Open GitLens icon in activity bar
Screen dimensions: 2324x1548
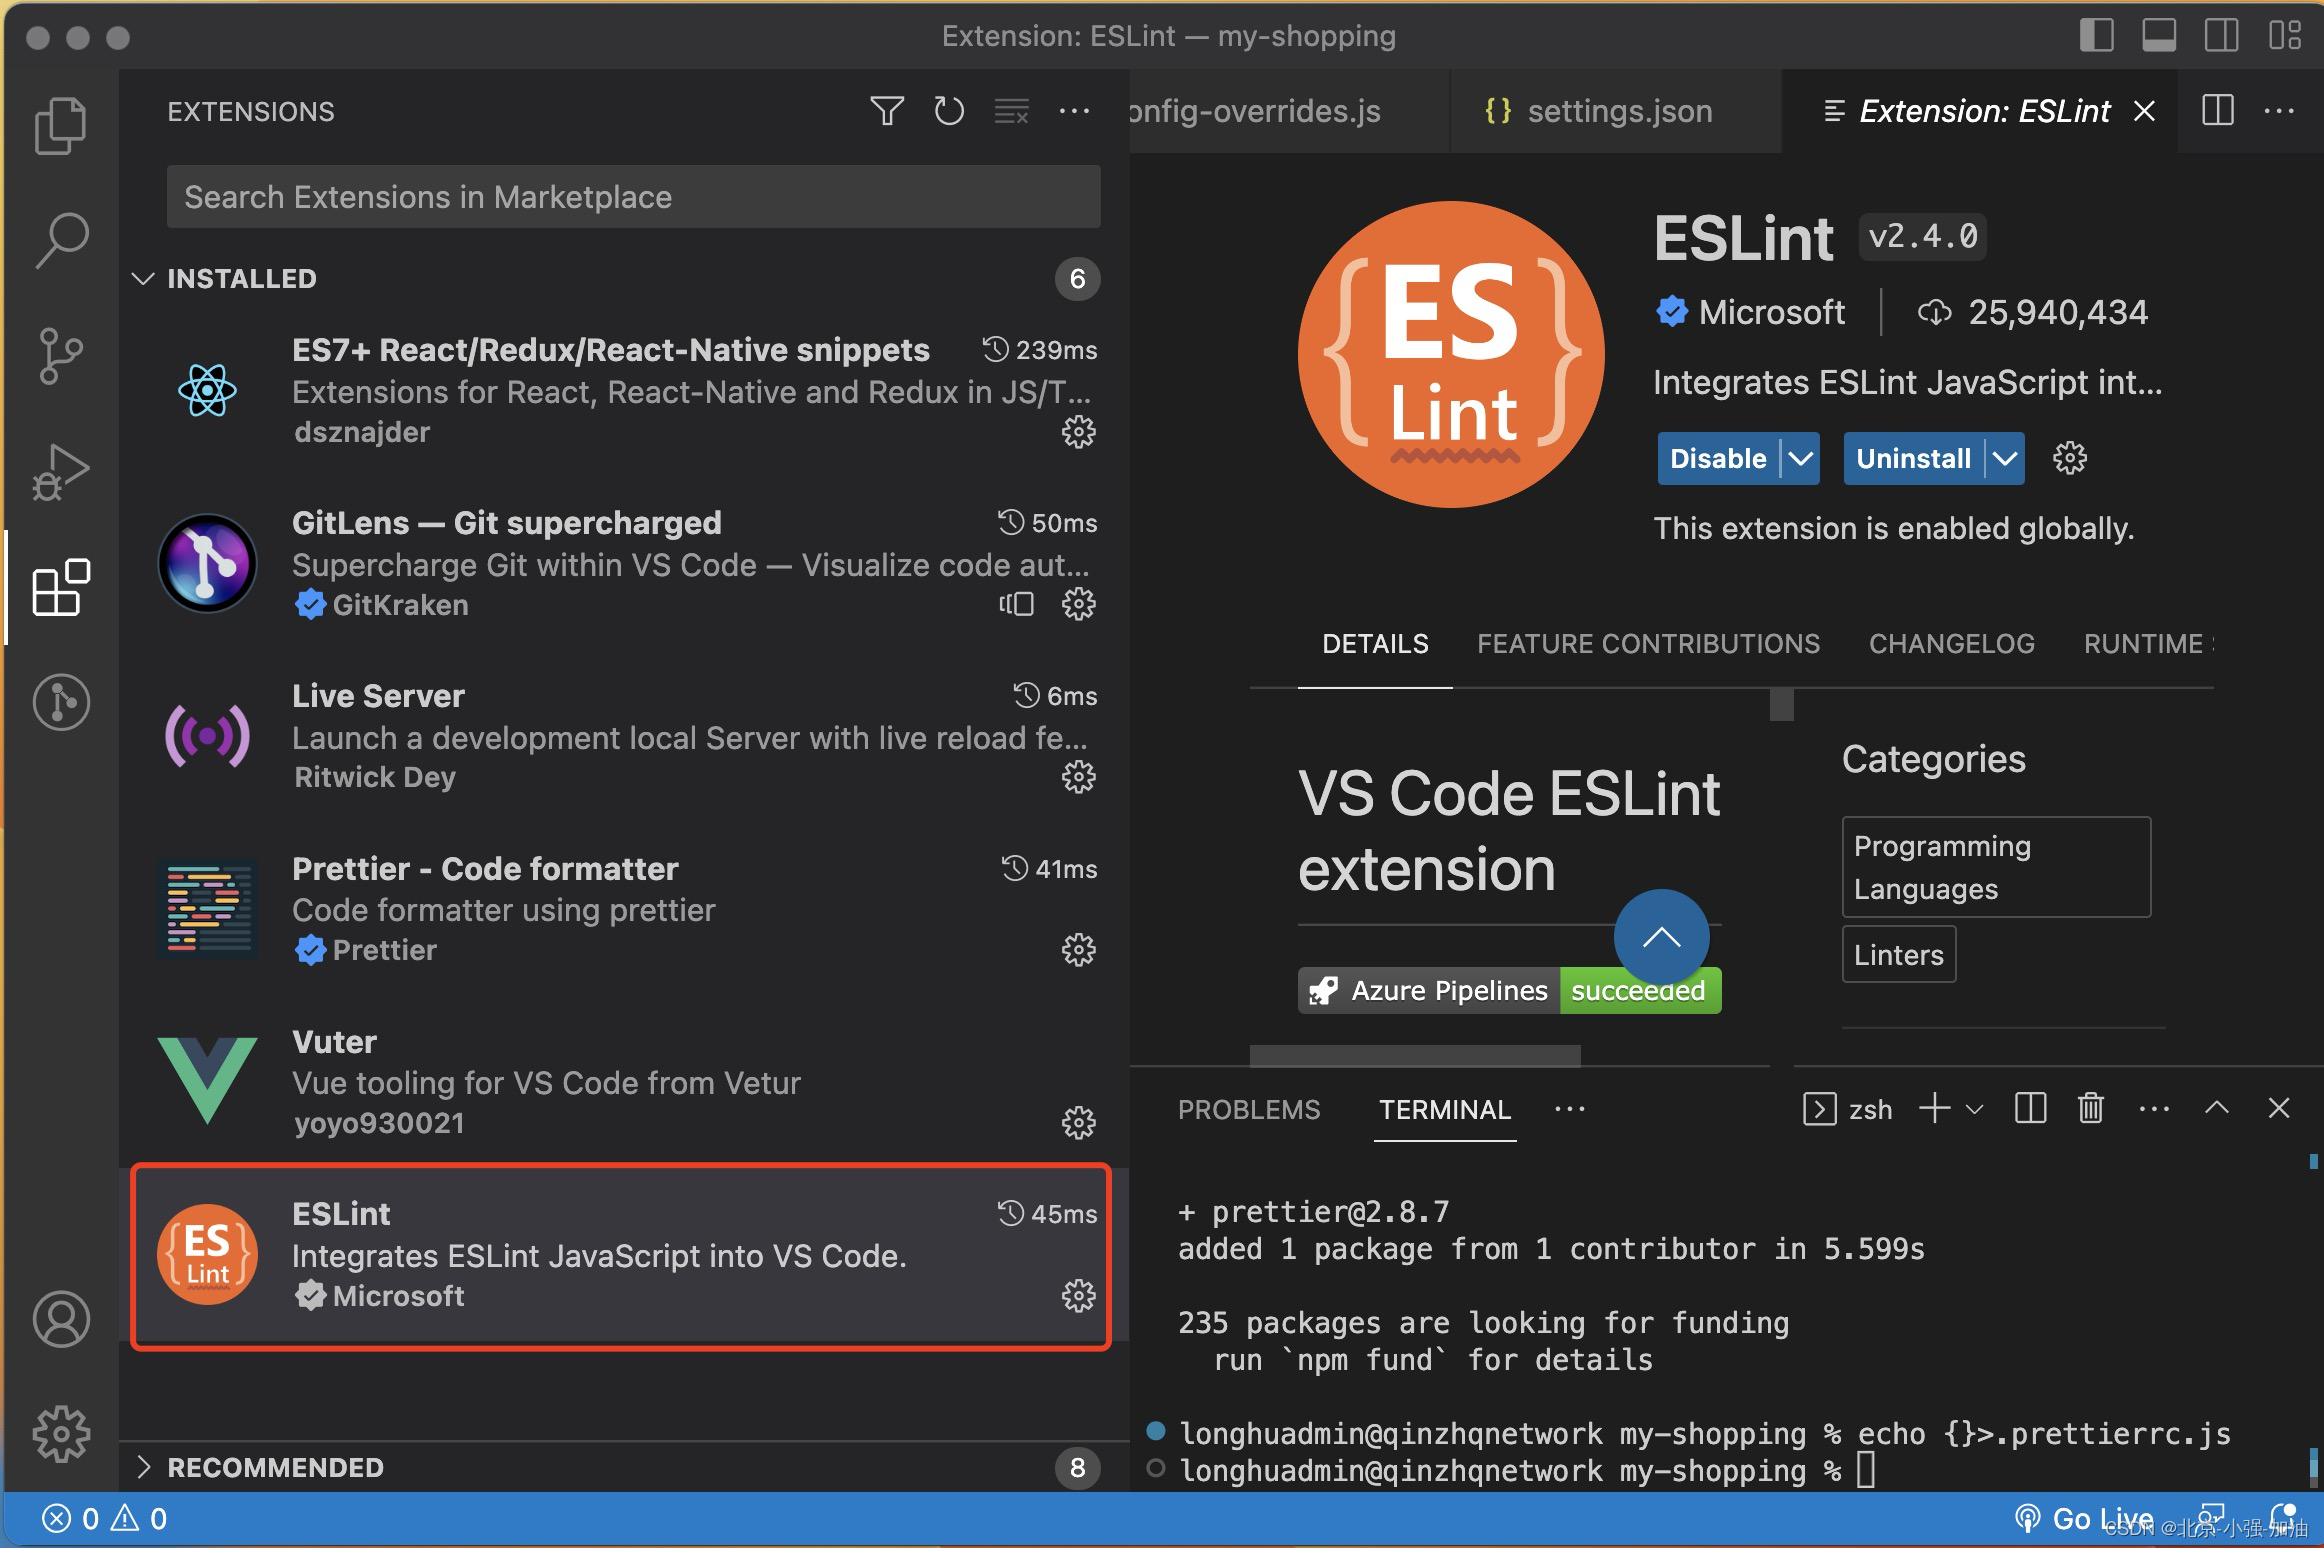tap(60, 702)
